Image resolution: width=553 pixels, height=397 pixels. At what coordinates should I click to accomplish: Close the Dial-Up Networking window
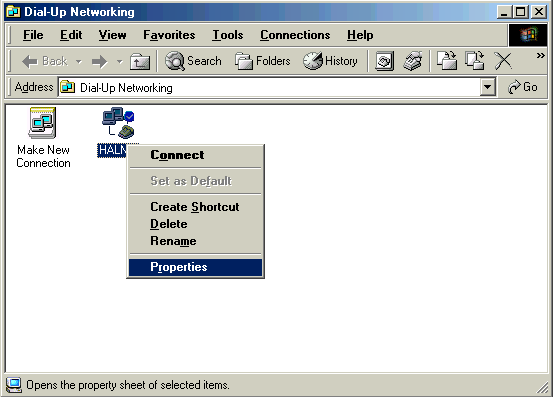click(x=539, y=12)
